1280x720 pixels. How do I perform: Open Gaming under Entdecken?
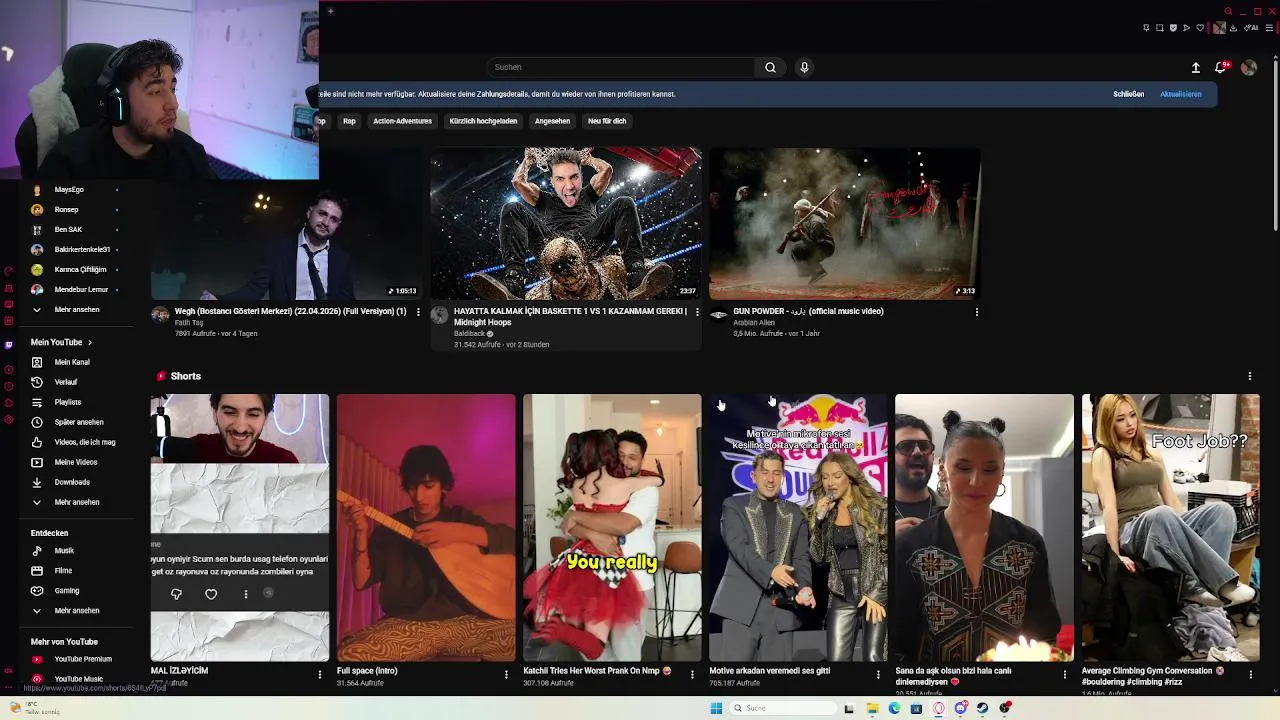click(x=67, y=591)
